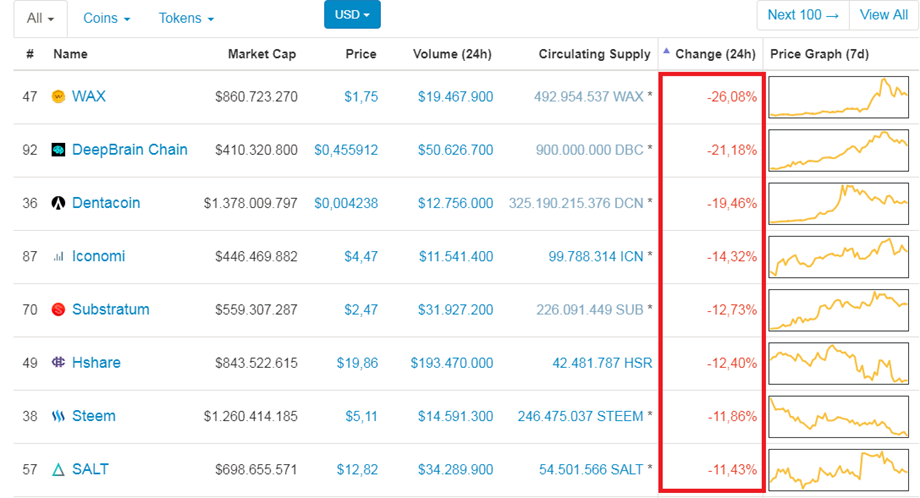Click supply 99.788.314 ICN
This screenshot has width=920, height=498.
pyautogui.click(x=596, y=256)
